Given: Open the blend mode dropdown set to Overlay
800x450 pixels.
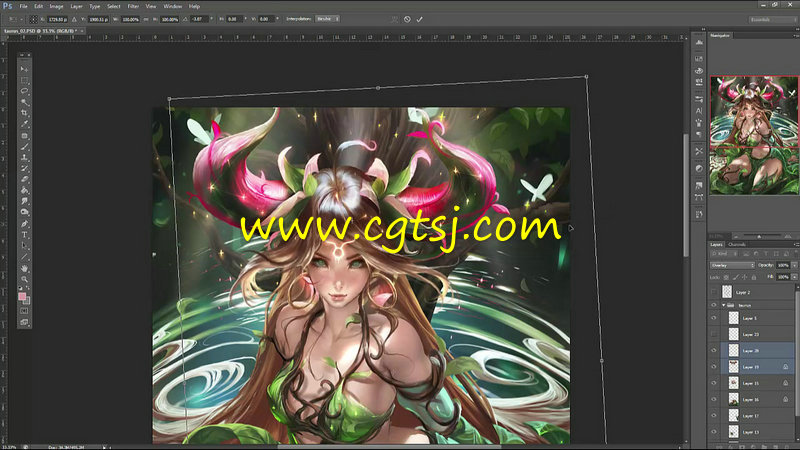Looking at the screenshot, I should 732,265.
